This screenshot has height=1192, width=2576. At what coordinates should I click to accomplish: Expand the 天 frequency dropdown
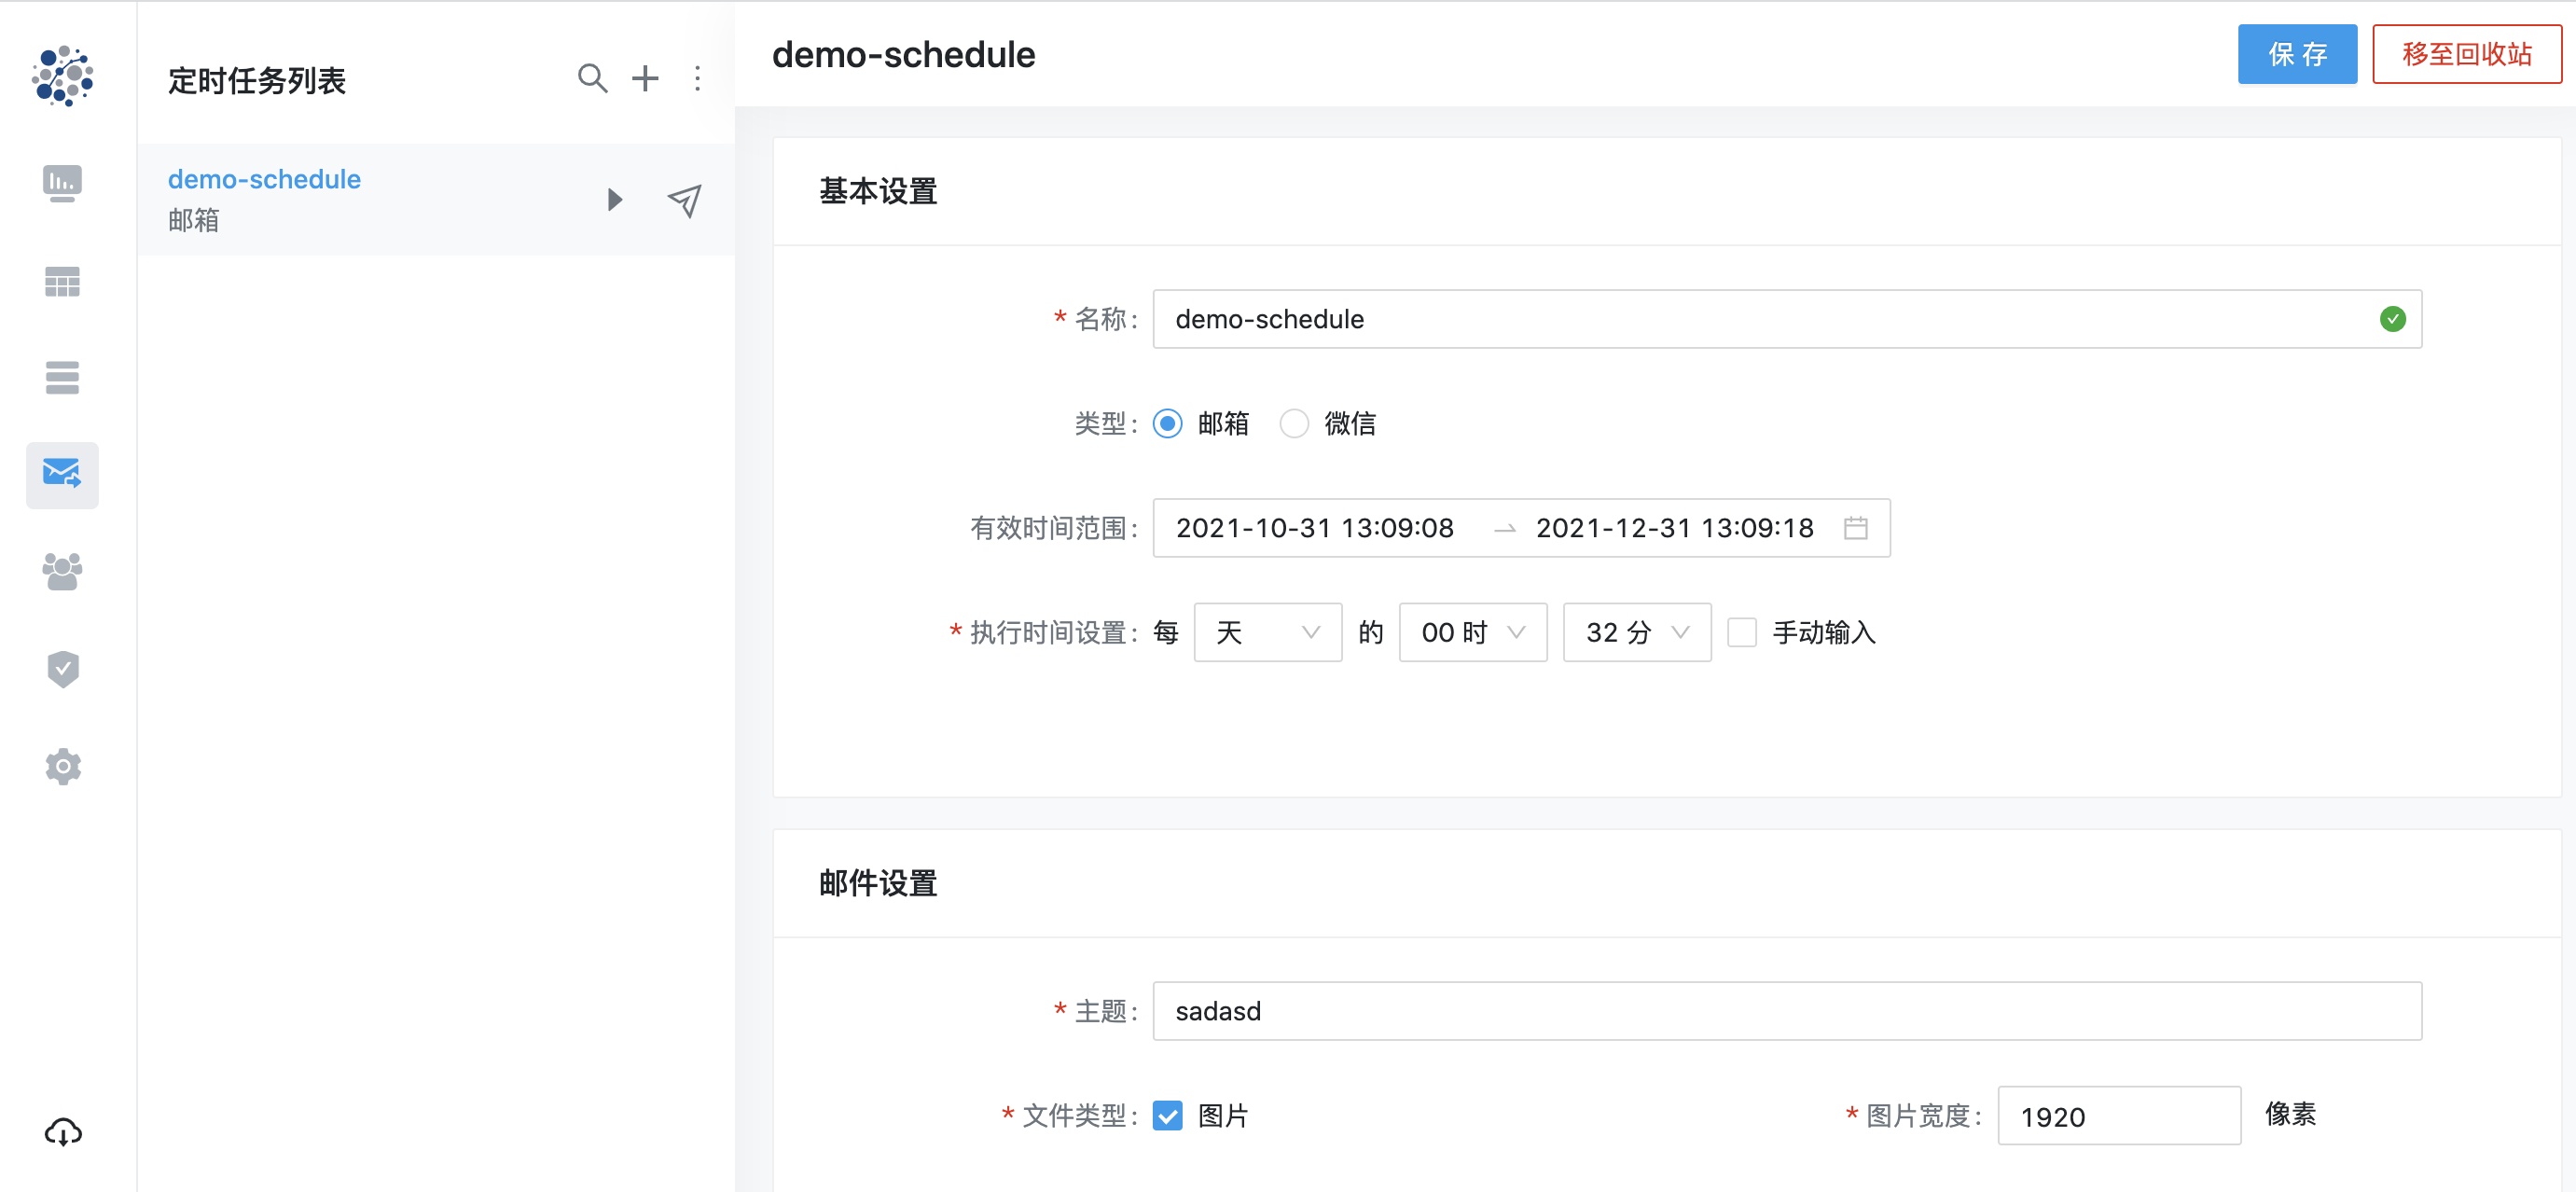[x=1267, y=632]
